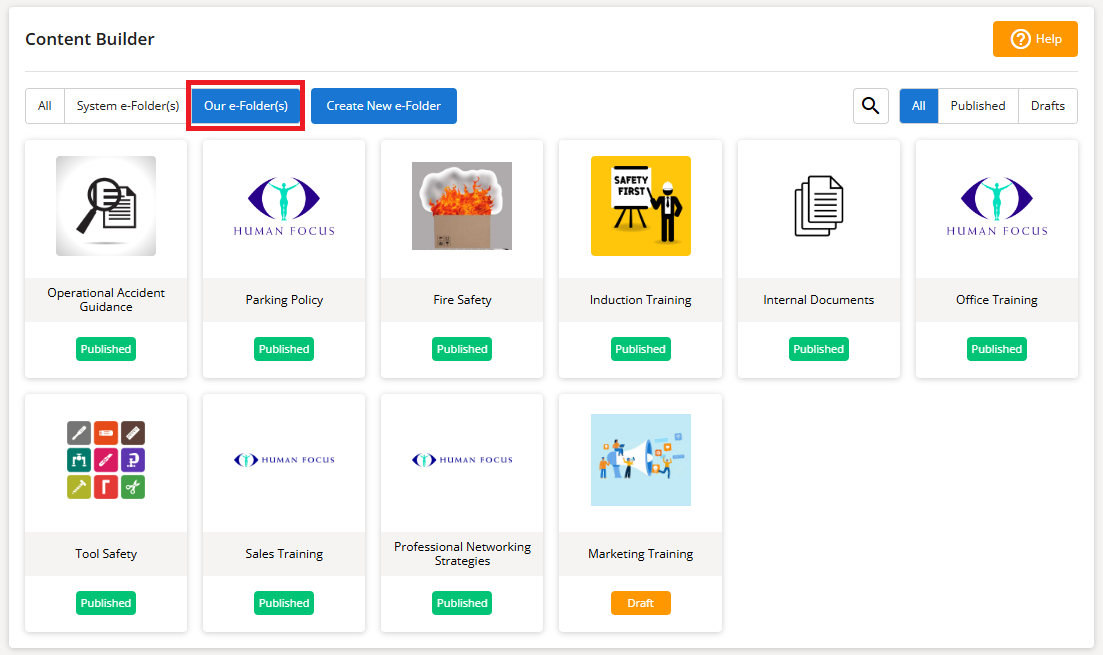Open the Fire Safety burning box image
This screenshot has height=655, width=1103.
[461, 206]
